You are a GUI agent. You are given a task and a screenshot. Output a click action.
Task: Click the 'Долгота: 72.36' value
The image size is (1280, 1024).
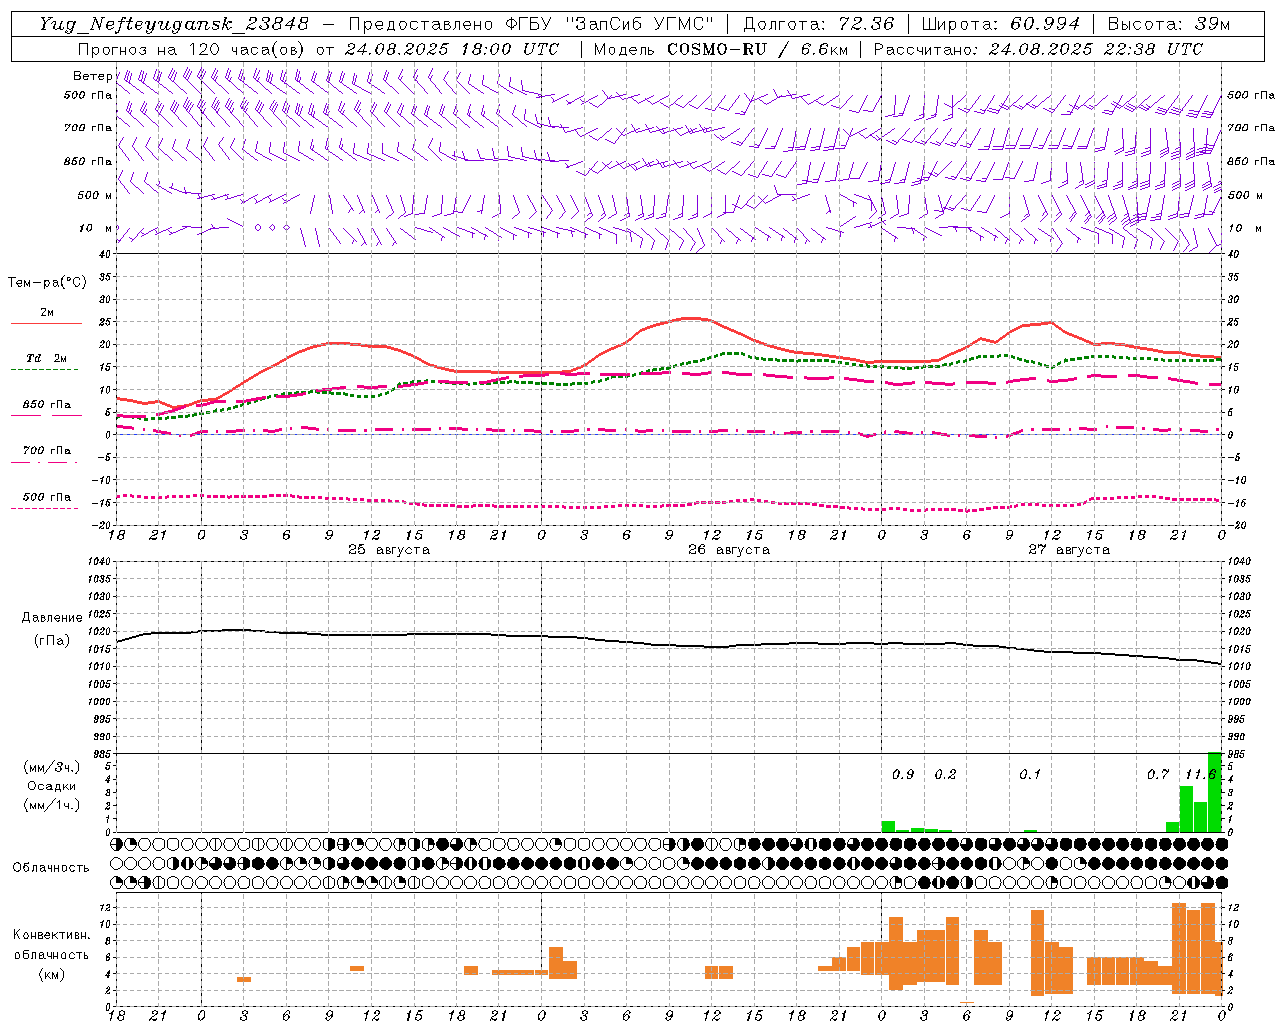click(x=818, y=24)
